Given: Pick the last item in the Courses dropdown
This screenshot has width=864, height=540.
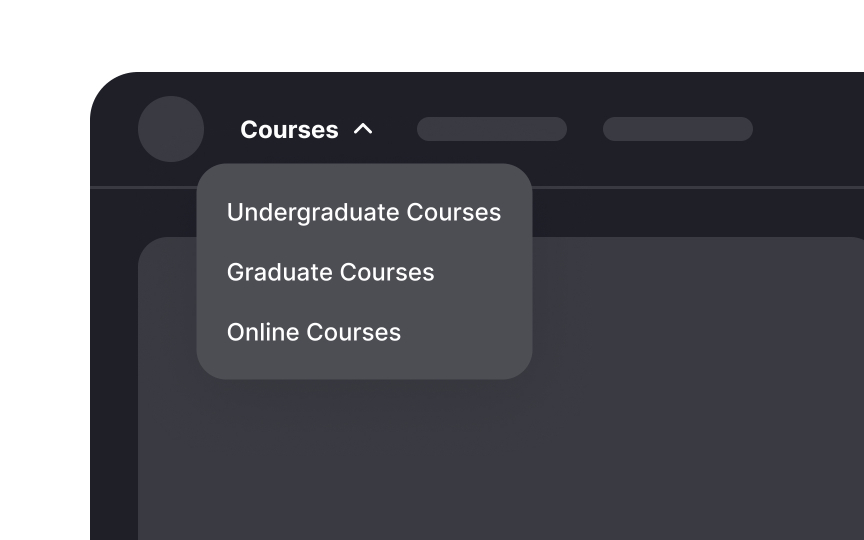Looking at the screenshot, I should [313, 332].
